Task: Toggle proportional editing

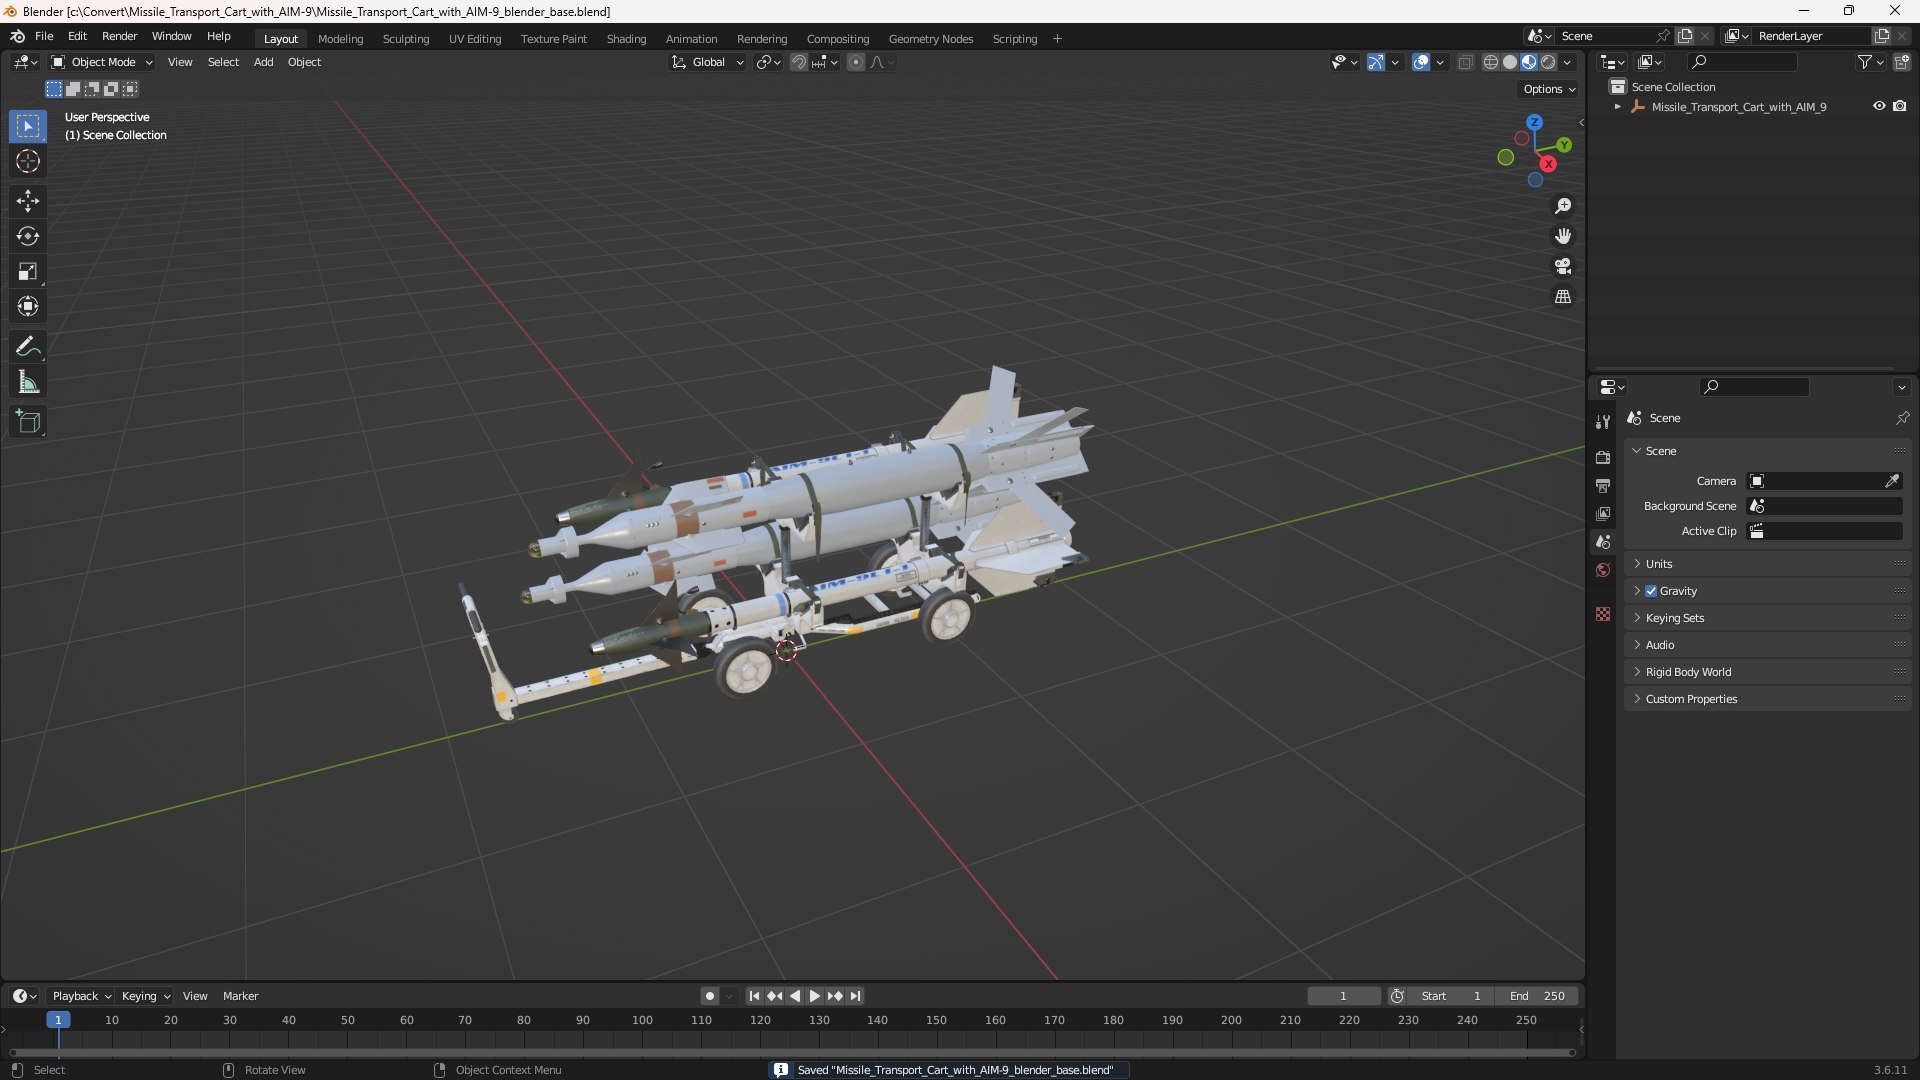Action: (x=856, y=62)
